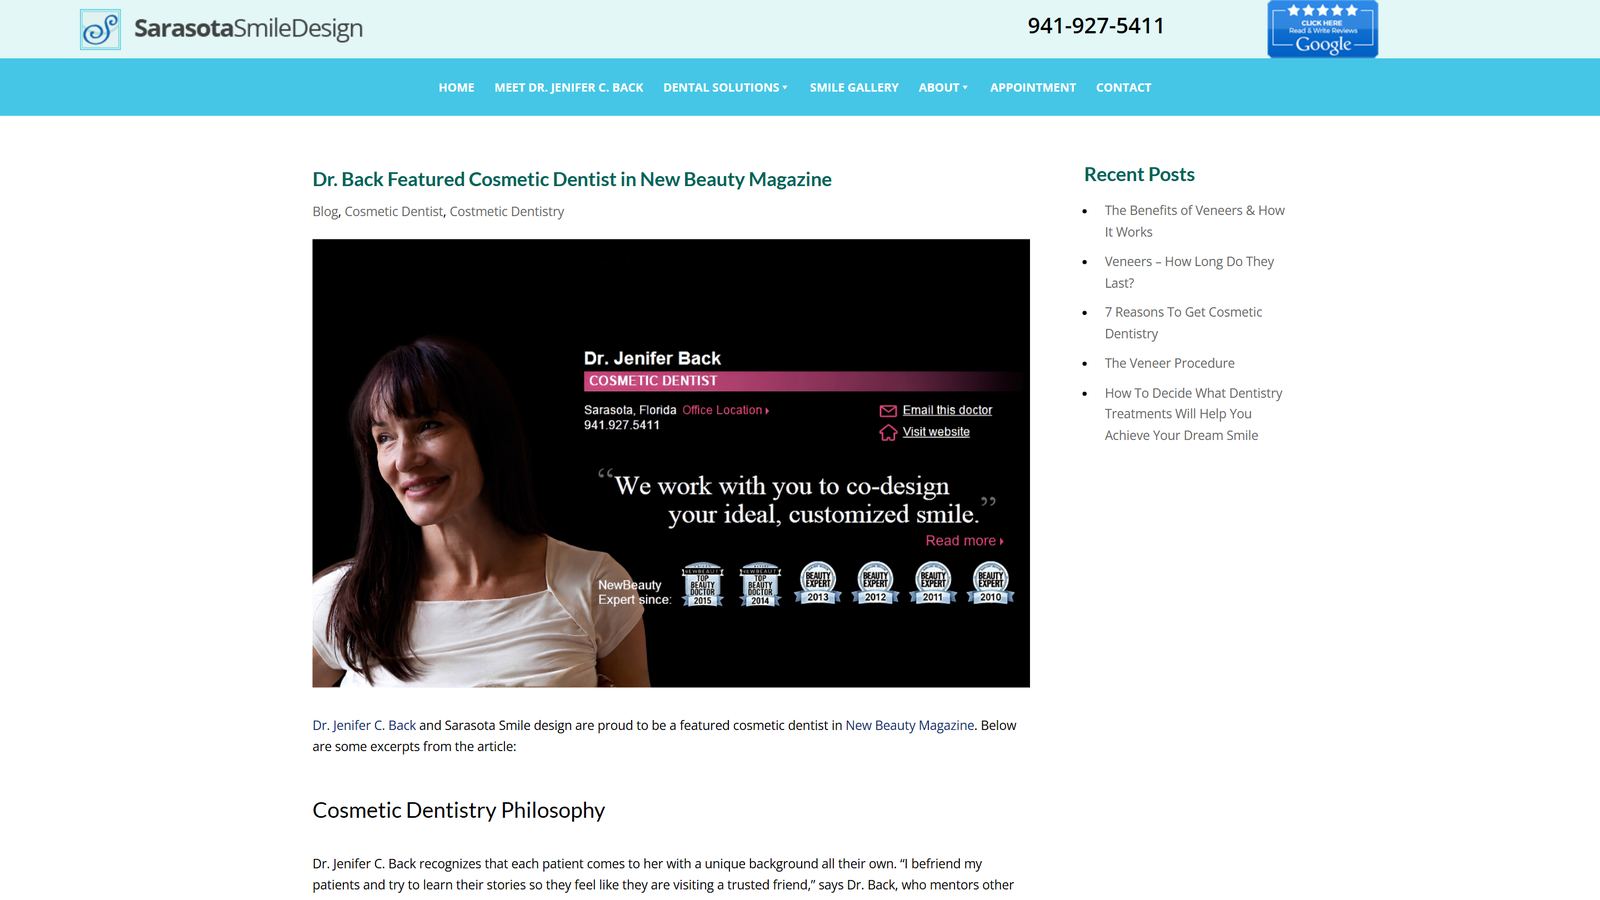This screenshot has width=1600, height=900.
Task: Click the Office Location link in banner
Action: [725, 410]
